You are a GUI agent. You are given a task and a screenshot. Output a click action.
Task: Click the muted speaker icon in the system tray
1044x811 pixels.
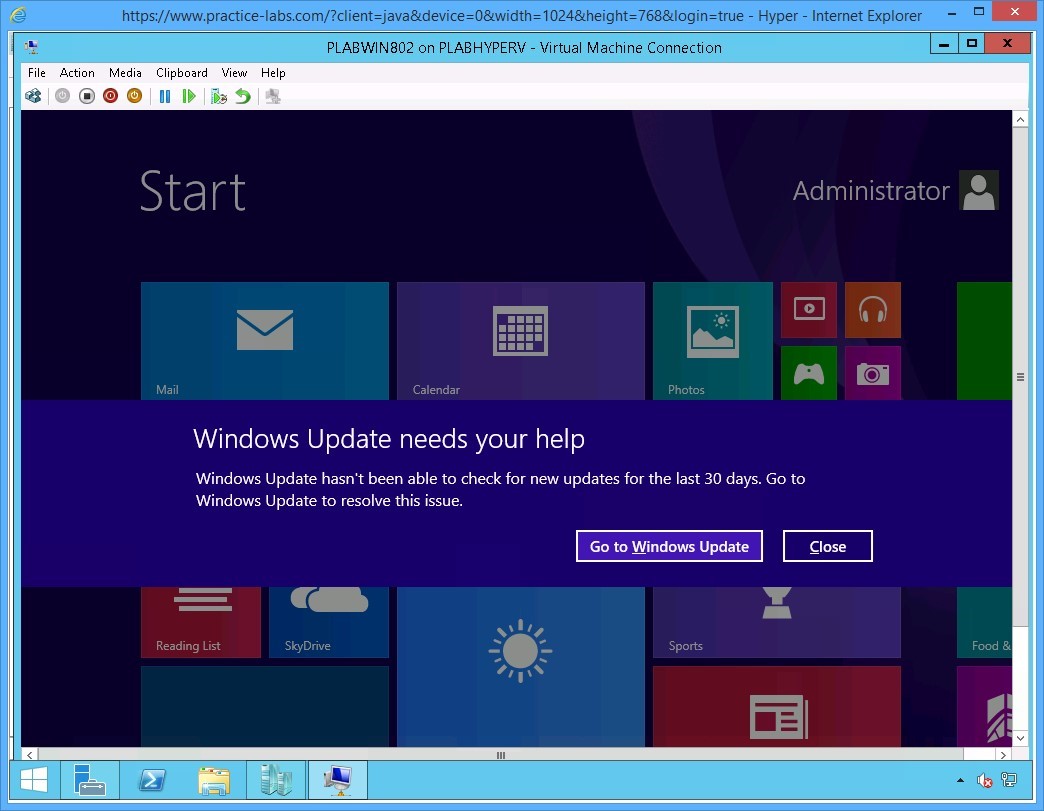984,781
